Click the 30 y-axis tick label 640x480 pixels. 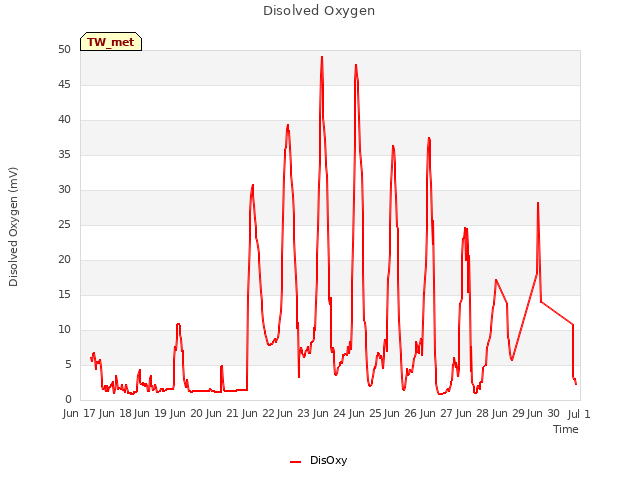[x=64, y=189]
